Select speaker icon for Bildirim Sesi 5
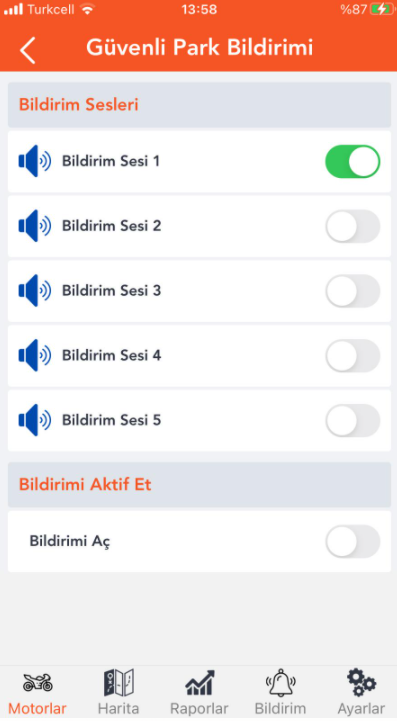Image resolution: width=397 pixels, height=721 pixels. coord(35,420)
